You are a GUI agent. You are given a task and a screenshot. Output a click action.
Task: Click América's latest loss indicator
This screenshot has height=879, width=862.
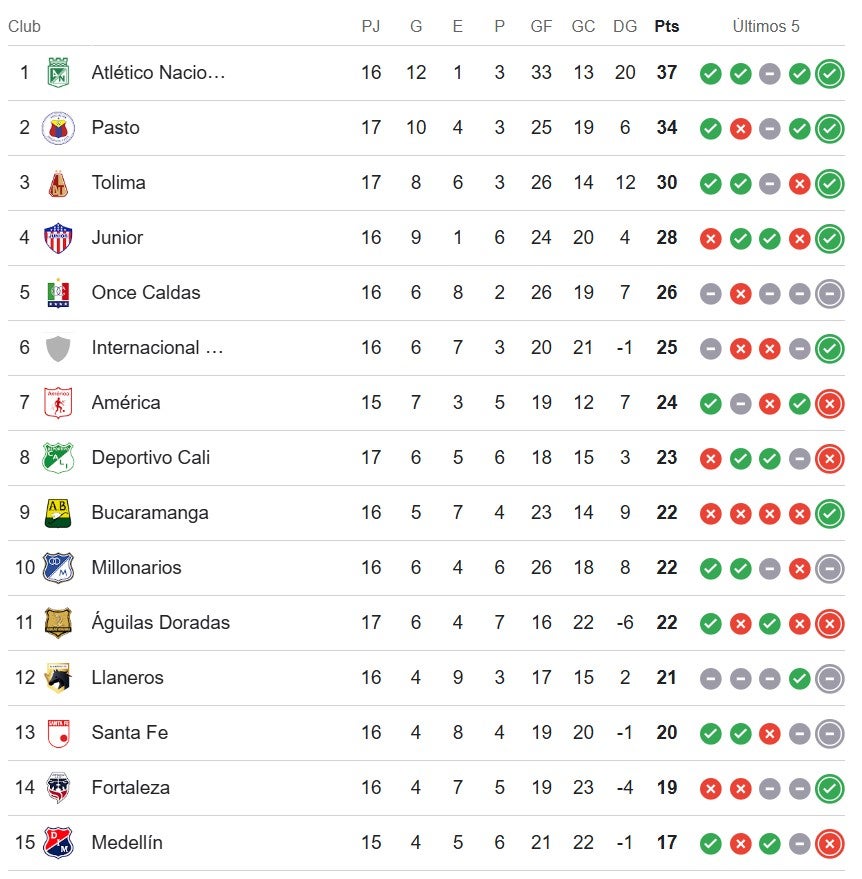(829, 403)
